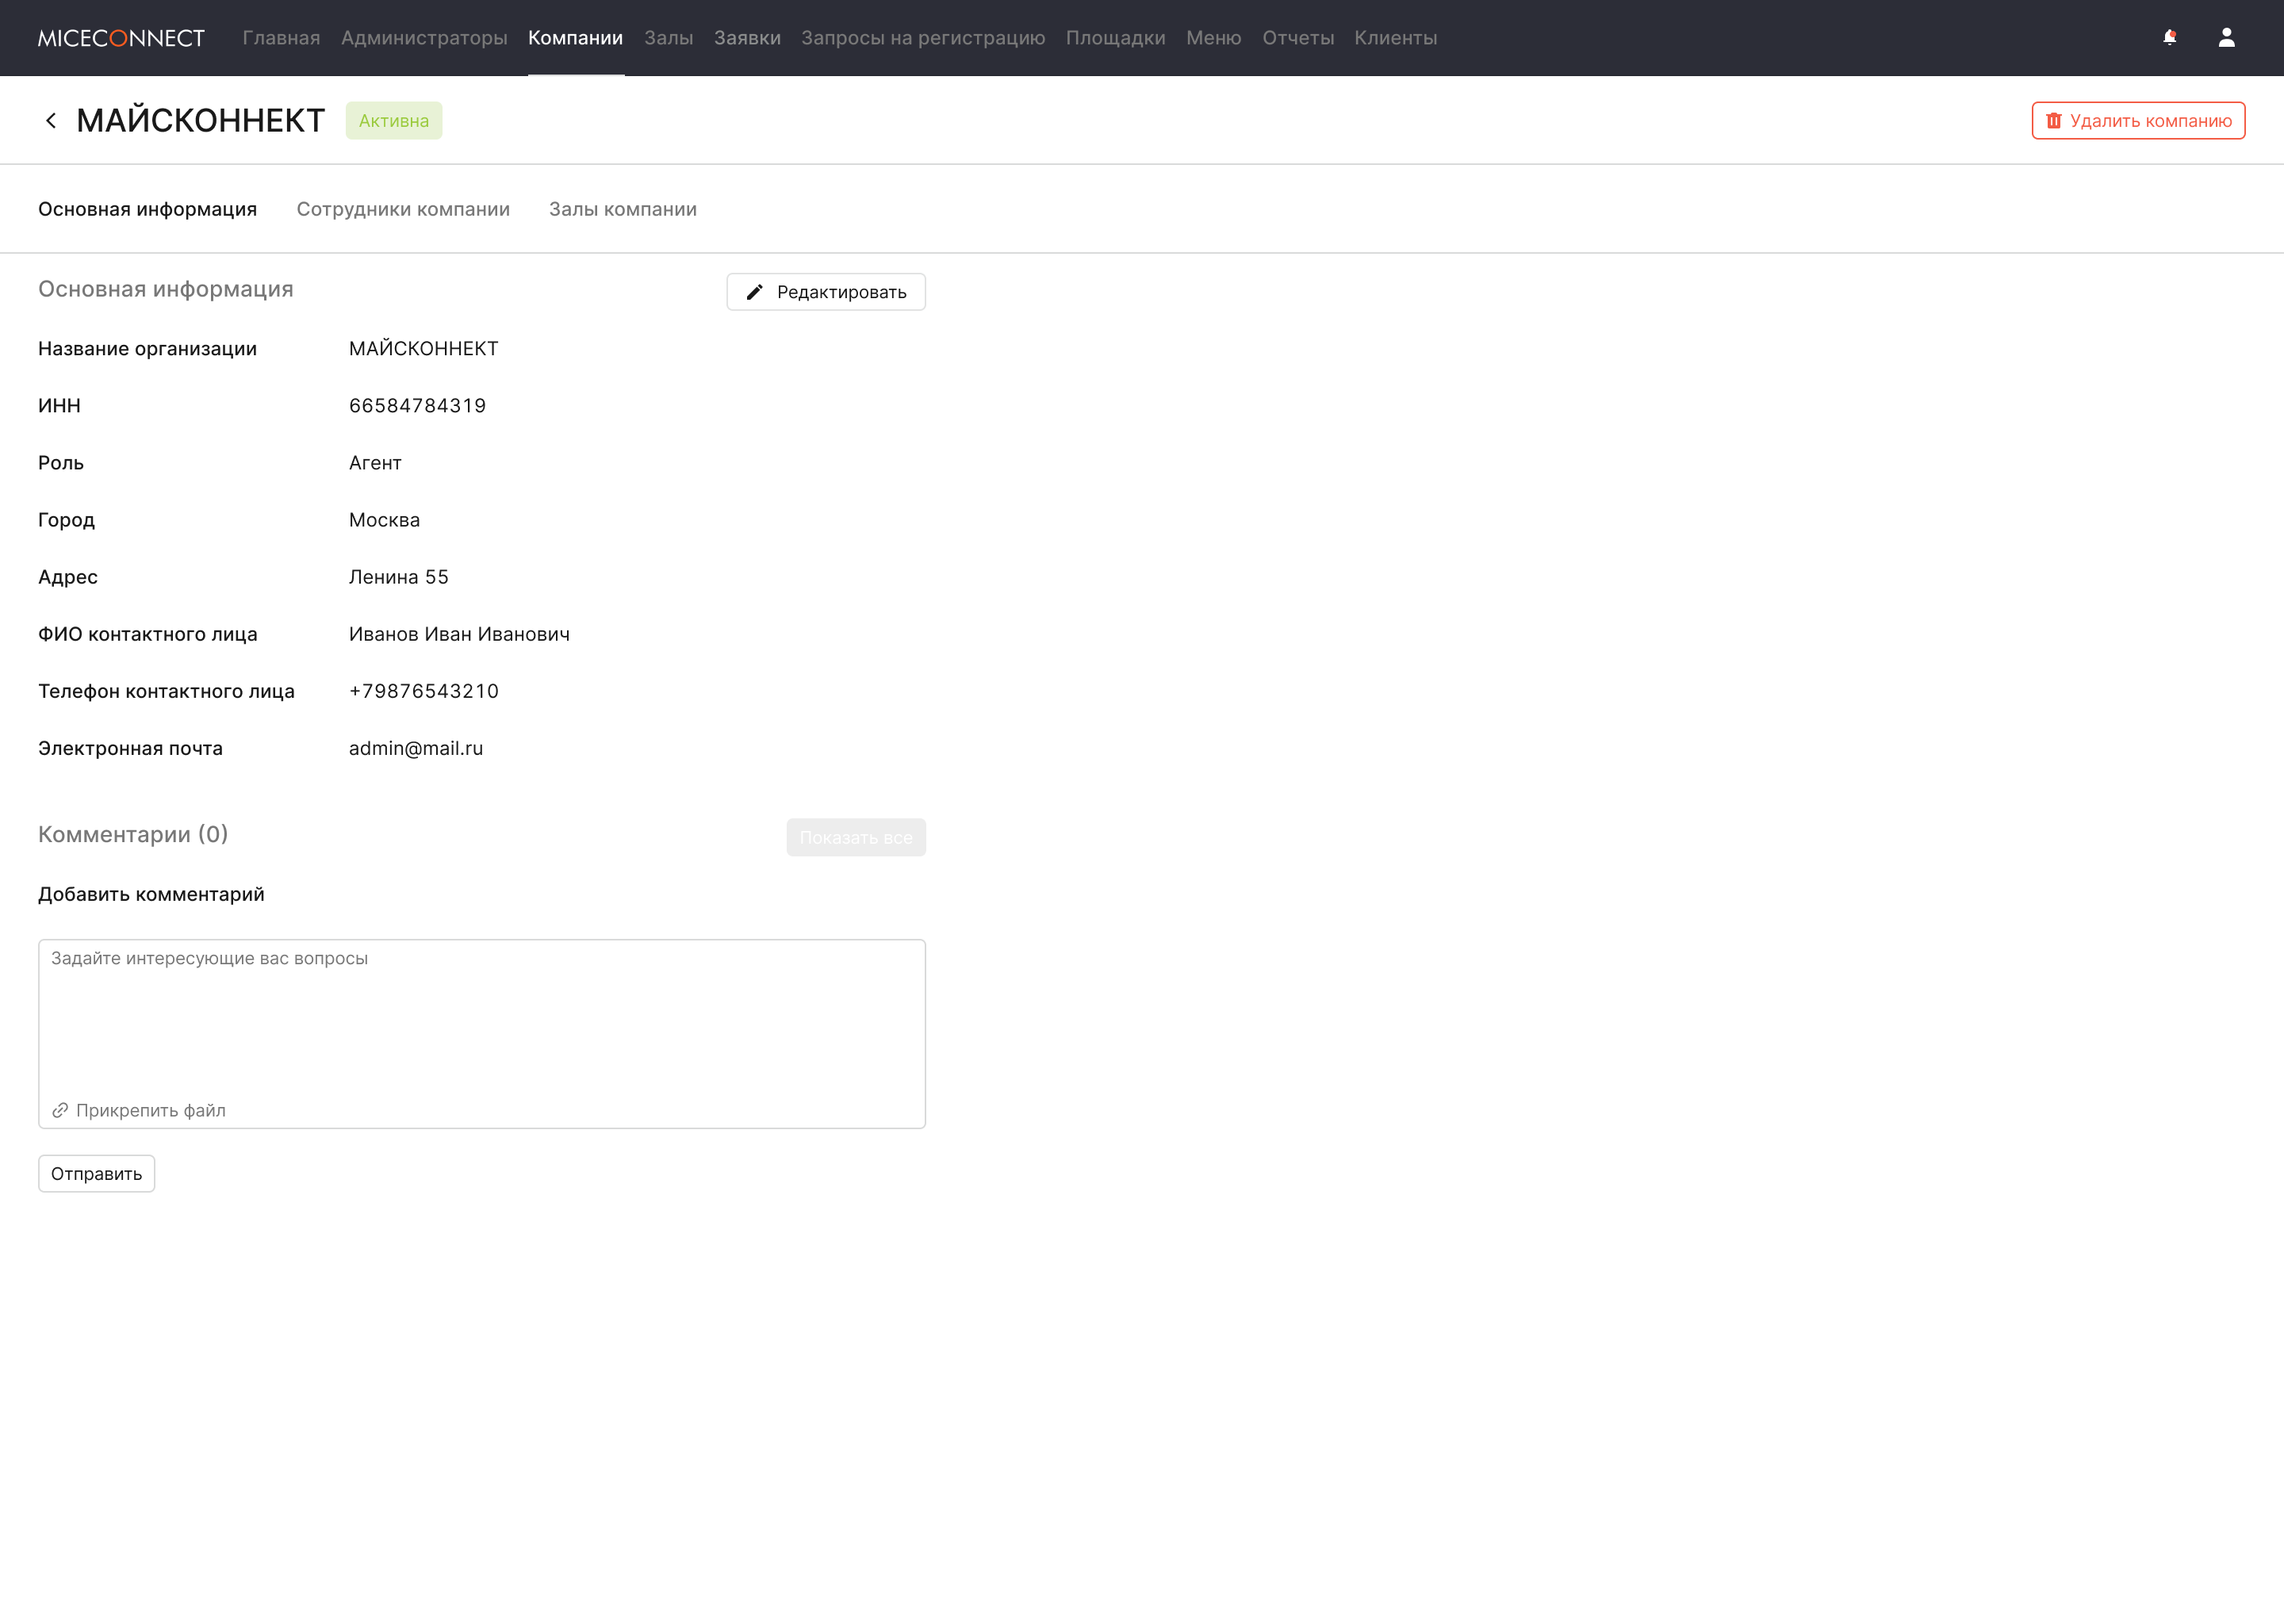
Task: Click the phone number +79876543210
Action: point(423,691)
